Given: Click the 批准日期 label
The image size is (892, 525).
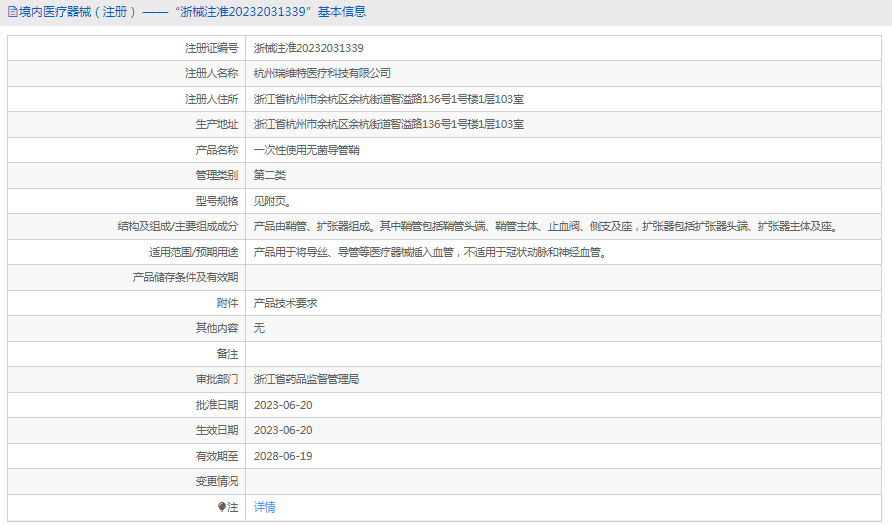Looking at the screenshot, I should point(217,405).
